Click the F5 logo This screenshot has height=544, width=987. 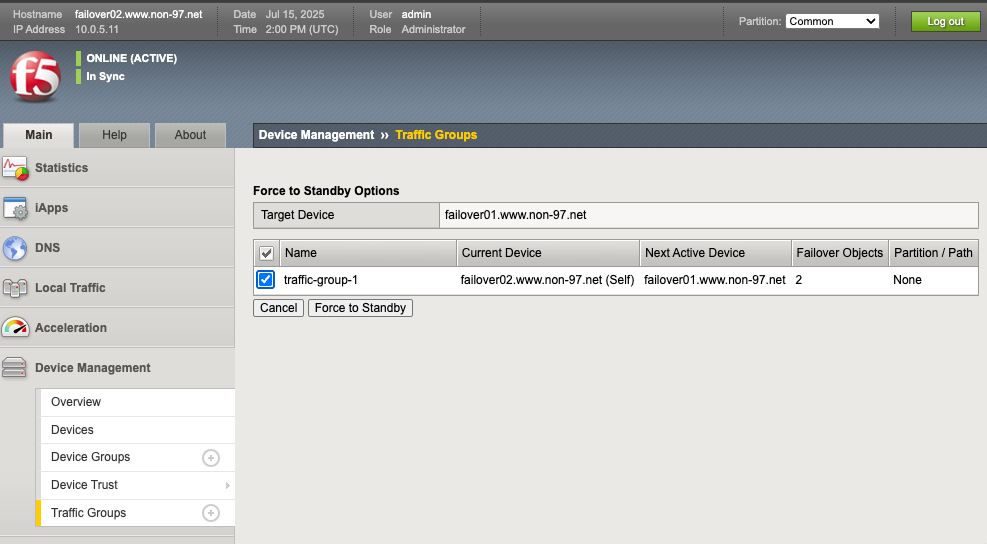pyautogui.click(x=35, y=77)
